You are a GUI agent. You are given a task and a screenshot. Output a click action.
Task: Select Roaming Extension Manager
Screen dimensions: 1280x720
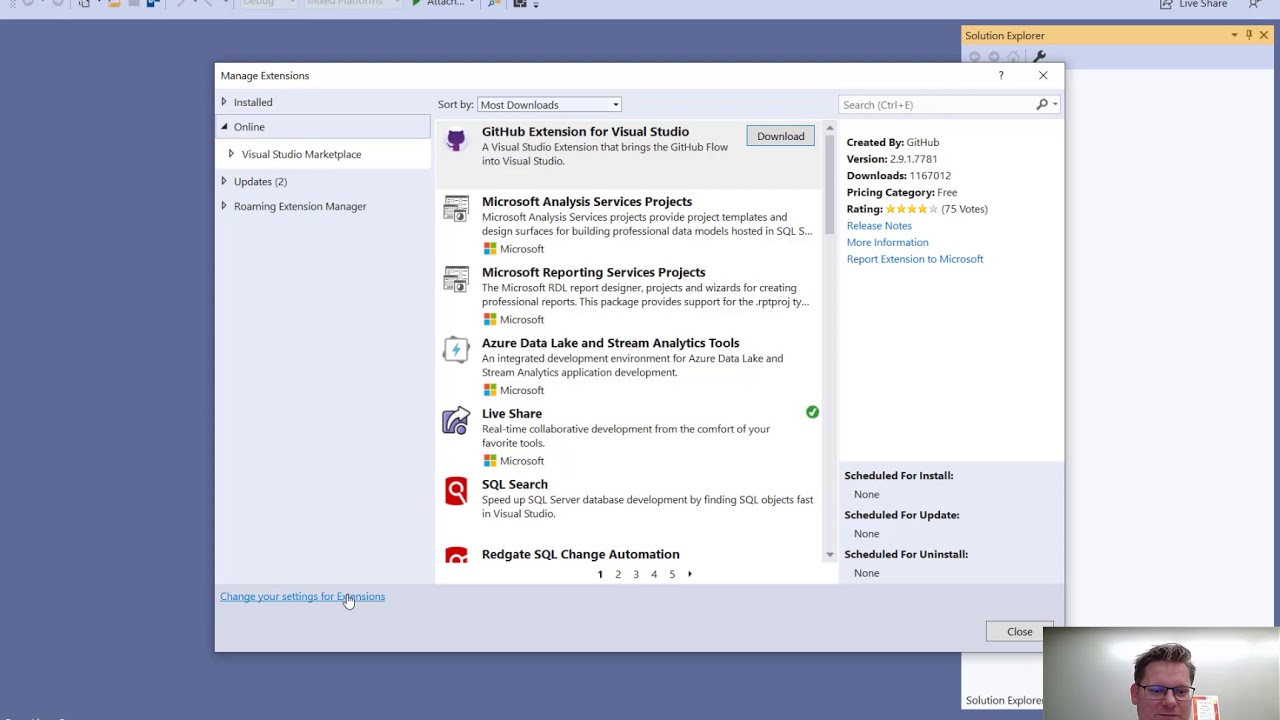[300, 206]
